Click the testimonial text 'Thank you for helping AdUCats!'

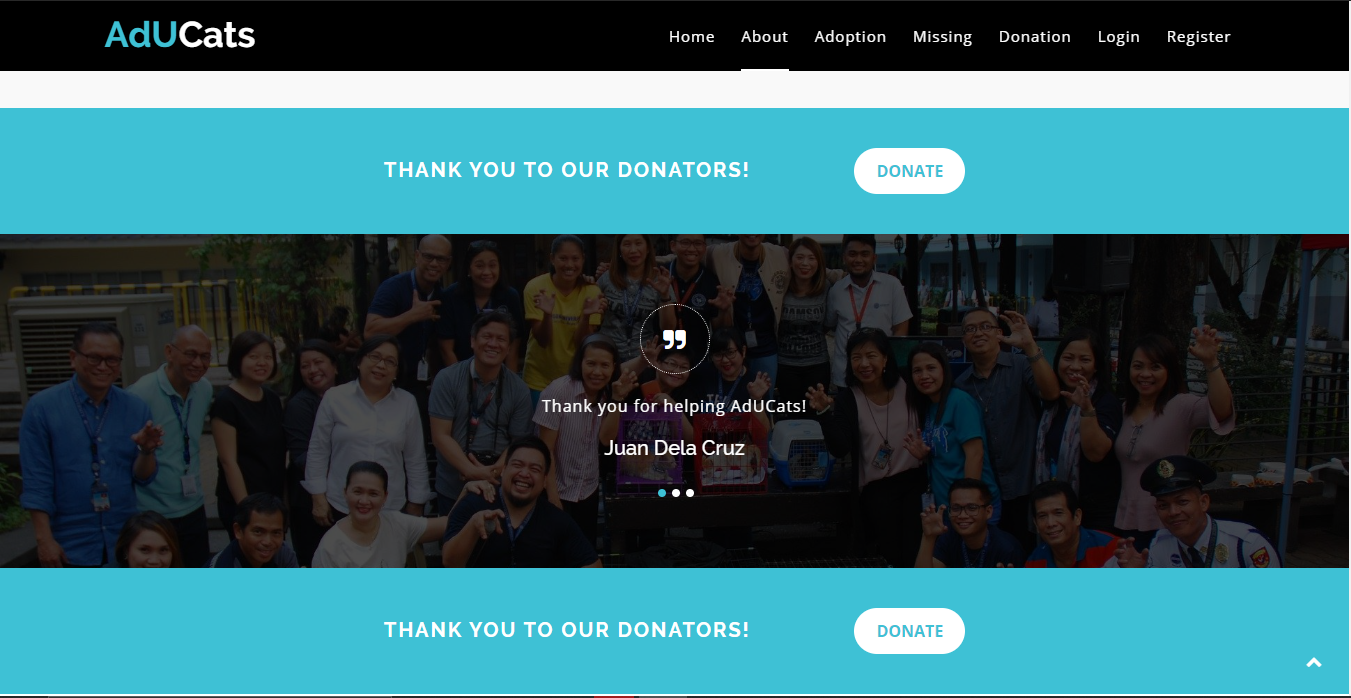point(674,407)
